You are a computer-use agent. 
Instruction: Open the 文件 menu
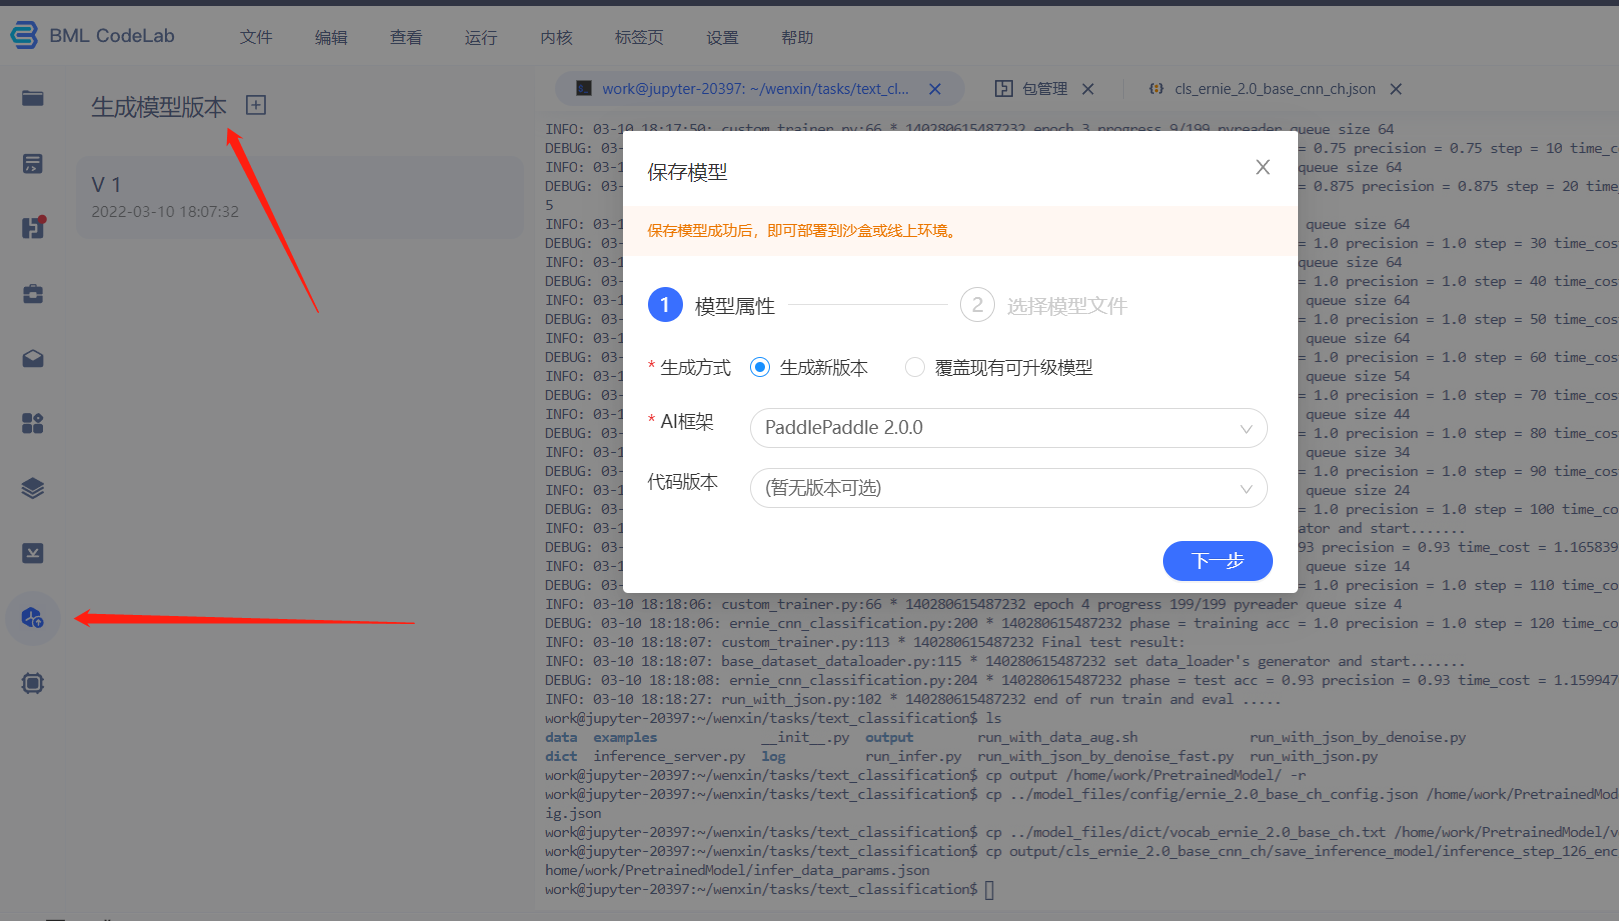pyautogui.click(x=256, y=37)
